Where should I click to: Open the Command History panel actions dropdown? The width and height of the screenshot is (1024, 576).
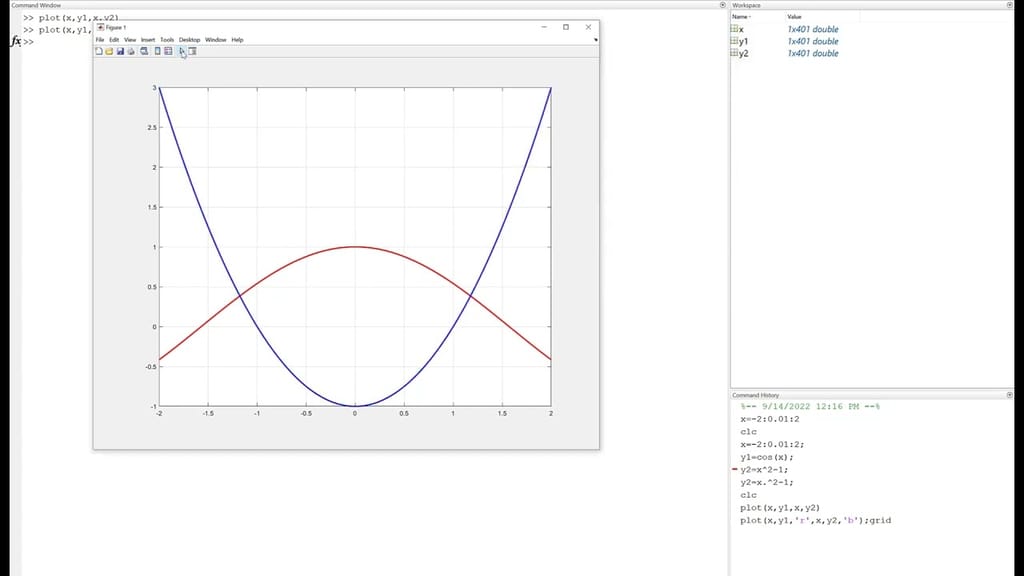coord(1008,395)
